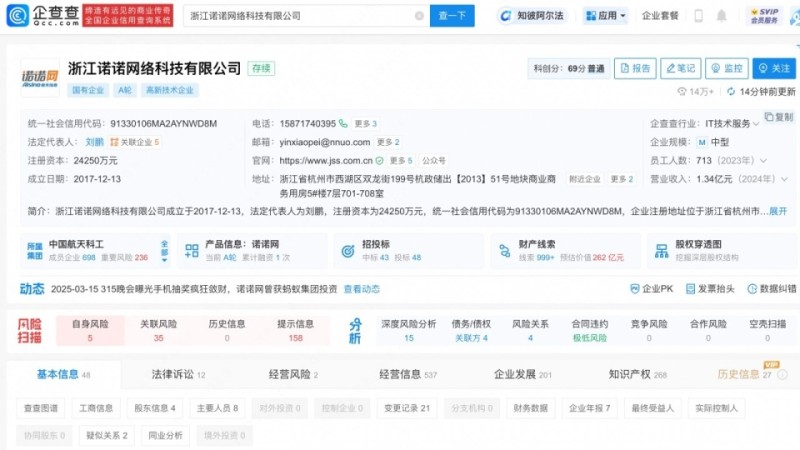Open the 公众号 tag
This screenshot has height=450, width=800.
coord(434,161)
